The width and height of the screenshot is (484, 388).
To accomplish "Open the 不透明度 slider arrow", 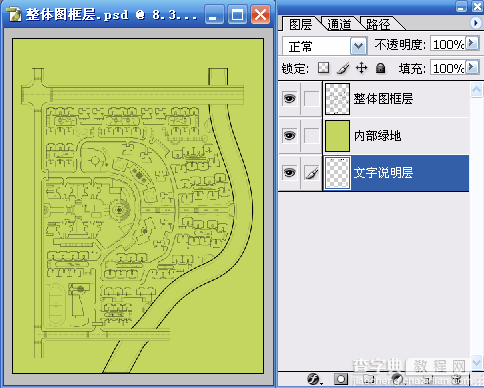I will point(472,43).
